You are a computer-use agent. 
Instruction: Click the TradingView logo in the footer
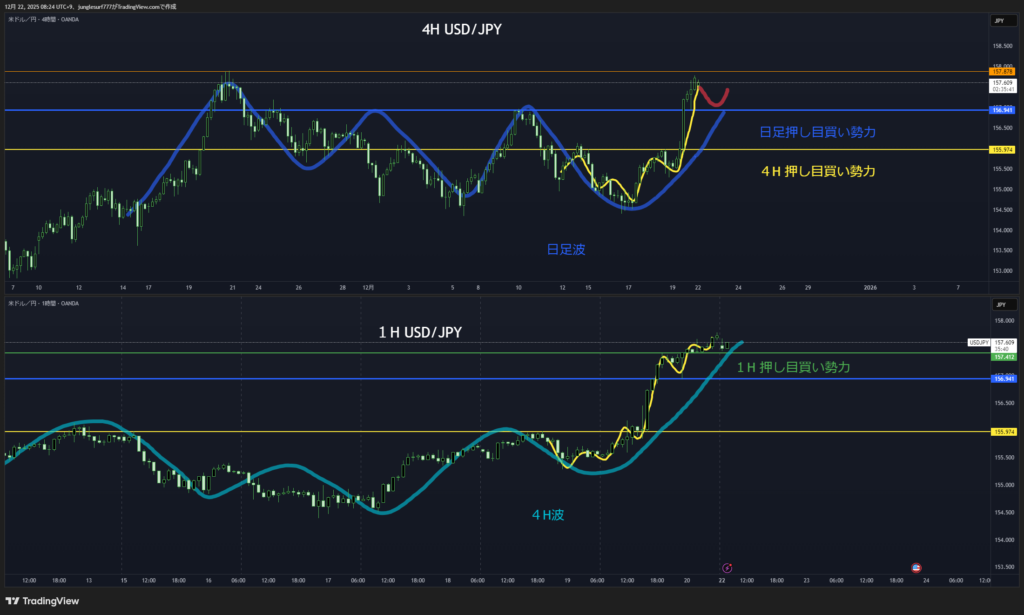click(42, 600)
